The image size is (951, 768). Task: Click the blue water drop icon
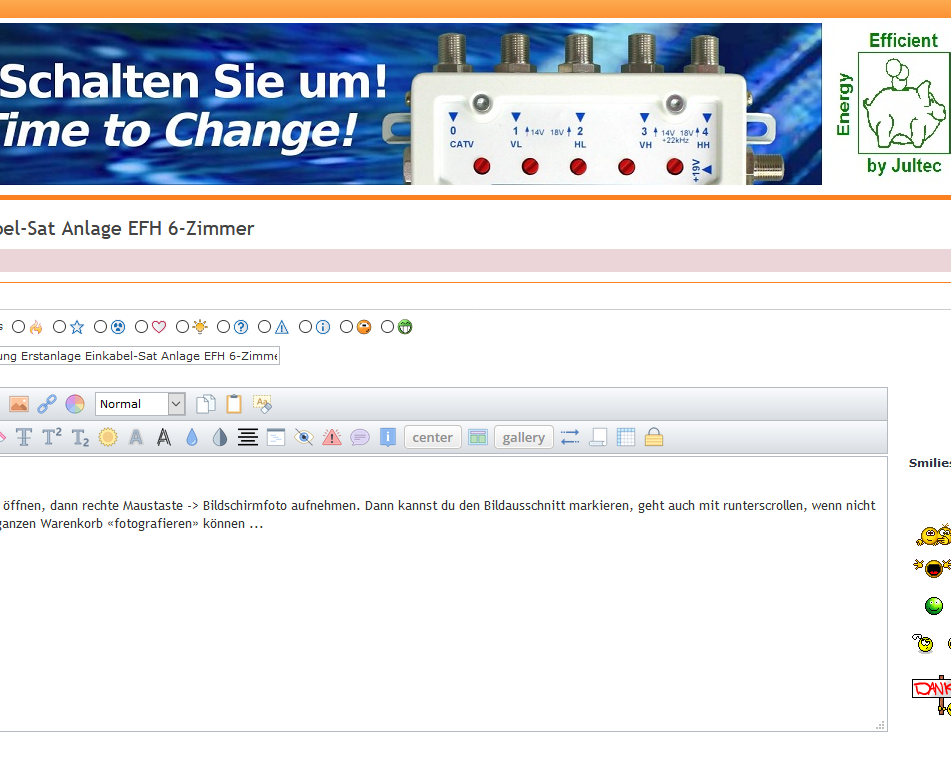(x=192, y=437)
